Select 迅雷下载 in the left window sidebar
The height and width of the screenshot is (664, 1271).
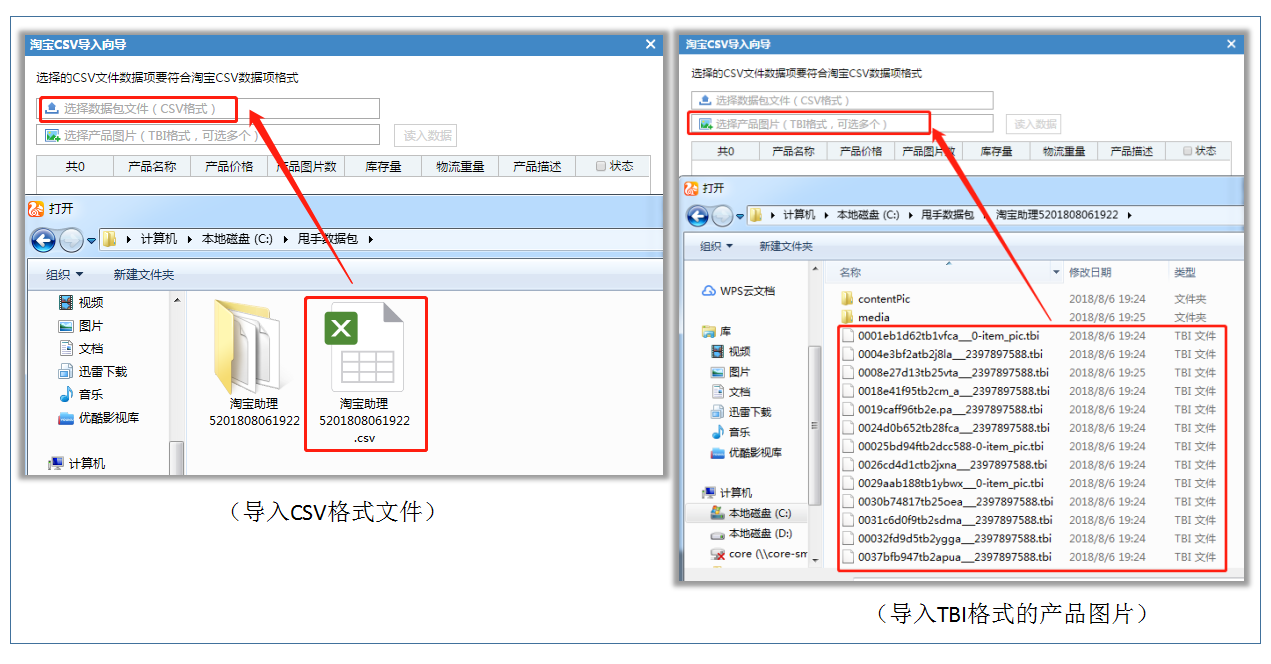click(92, 371)
